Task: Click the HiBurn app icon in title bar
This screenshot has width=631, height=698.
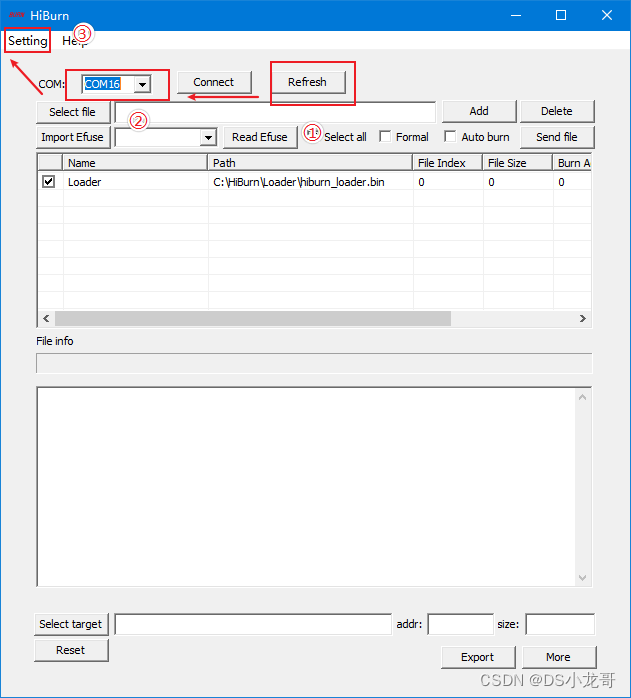Action: (16, 15)
